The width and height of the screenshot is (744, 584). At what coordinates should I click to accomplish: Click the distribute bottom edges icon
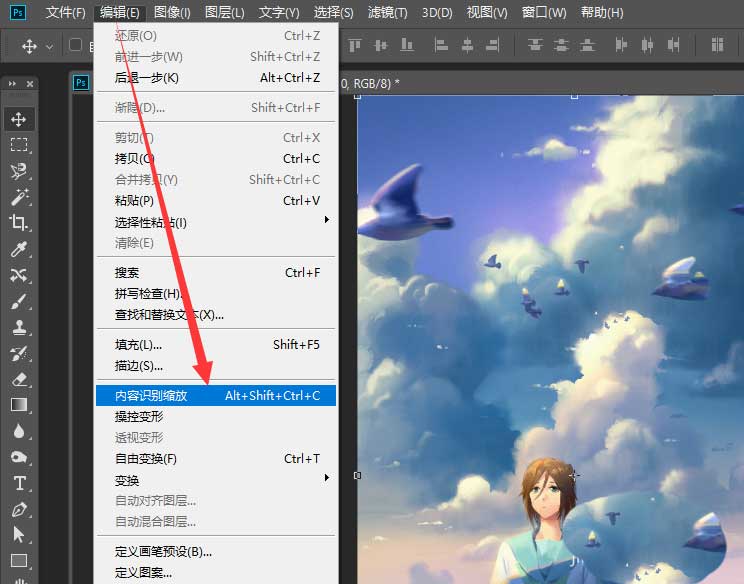click(587, 45)
